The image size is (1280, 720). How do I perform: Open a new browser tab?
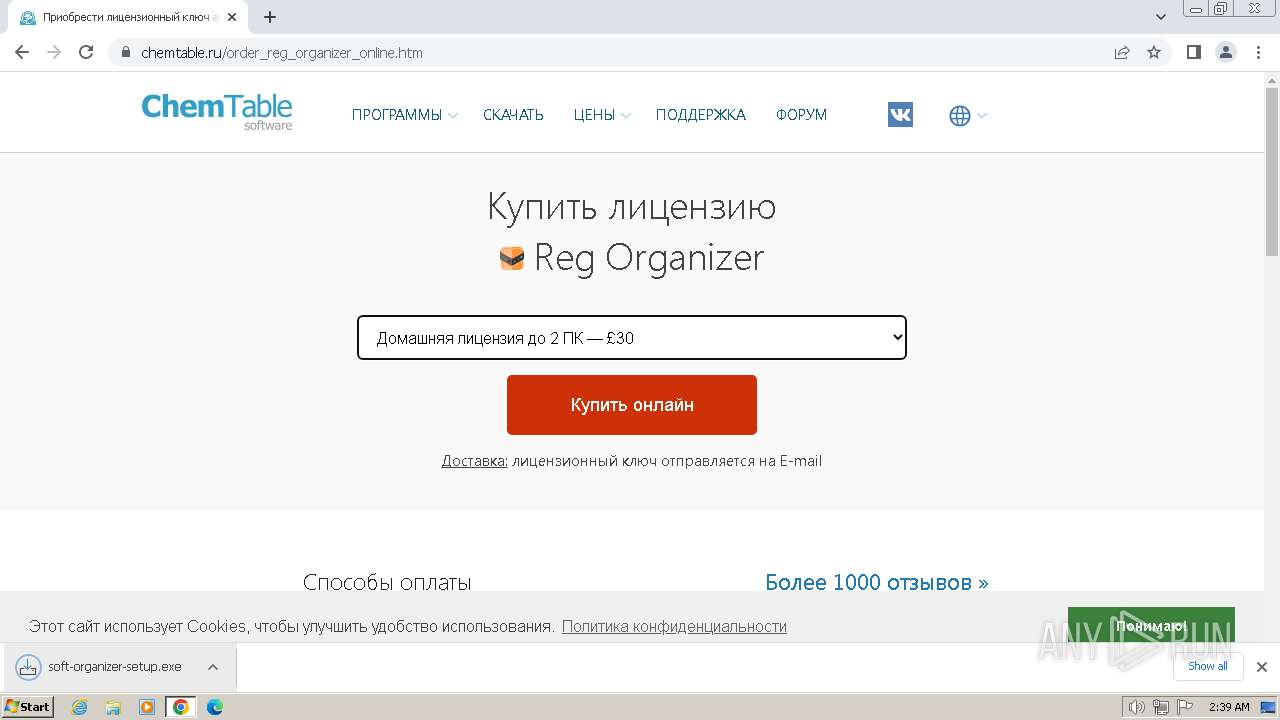pyautogui.click(x=270, y=17)
